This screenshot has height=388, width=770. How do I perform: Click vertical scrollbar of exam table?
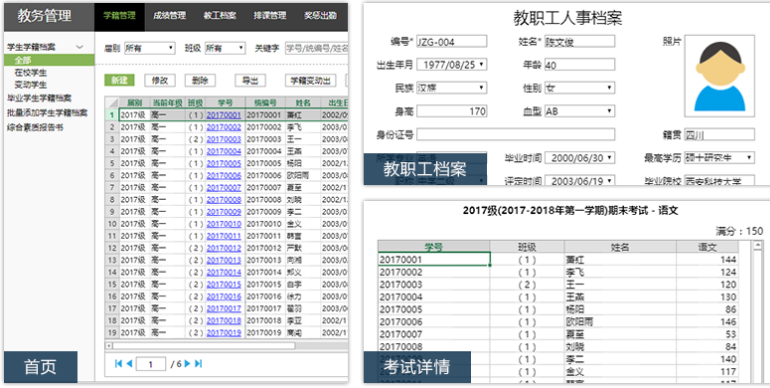758,311
